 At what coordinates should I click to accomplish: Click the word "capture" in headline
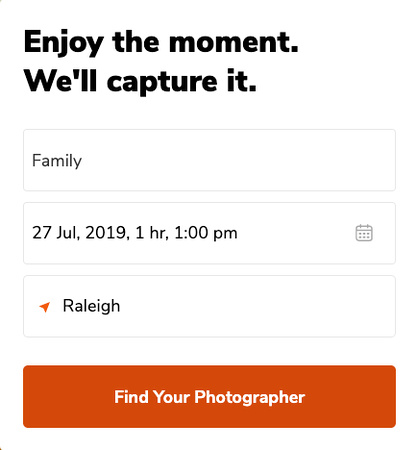coord(162,83)
